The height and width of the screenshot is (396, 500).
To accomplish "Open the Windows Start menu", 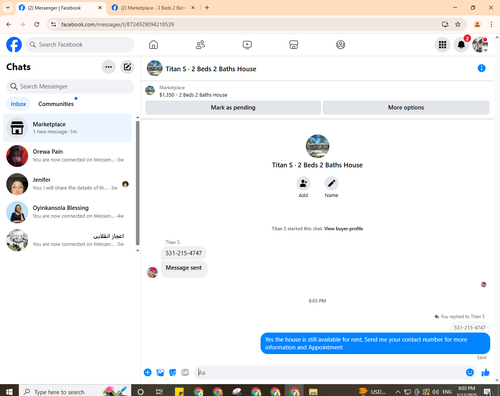I will 9,391.
